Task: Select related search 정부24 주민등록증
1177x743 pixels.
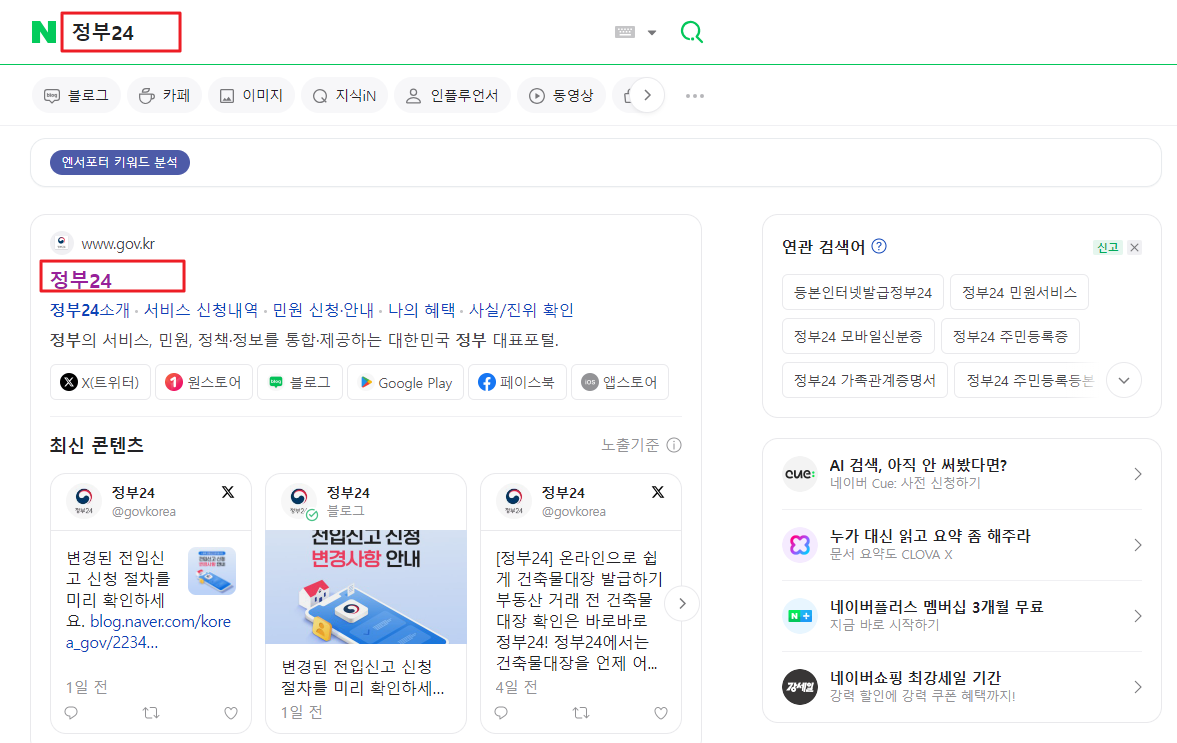Action: 1010,336
